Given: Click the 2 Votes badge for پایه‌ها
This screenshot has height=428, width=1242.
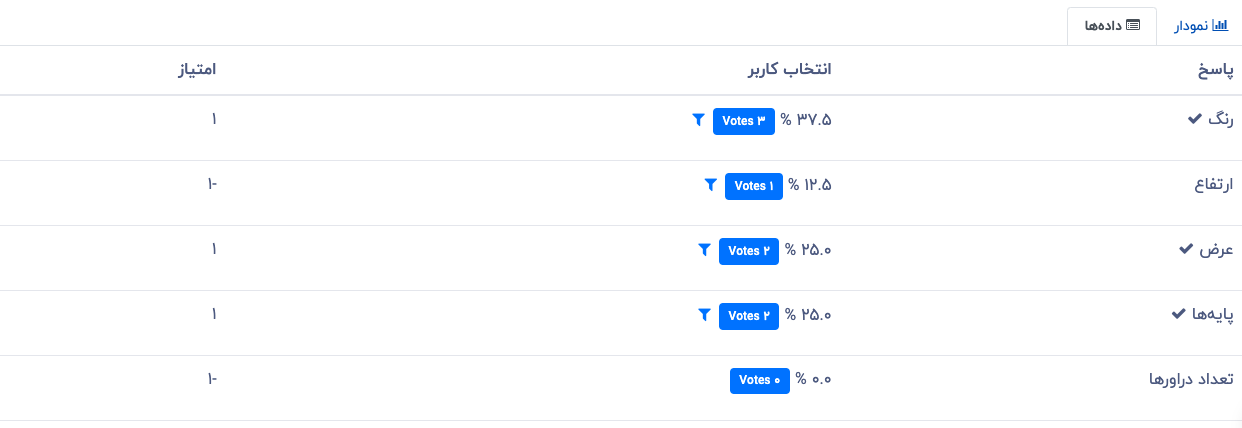Looking at the screenshot, I should pyautogui.click(x=748, y=316).
